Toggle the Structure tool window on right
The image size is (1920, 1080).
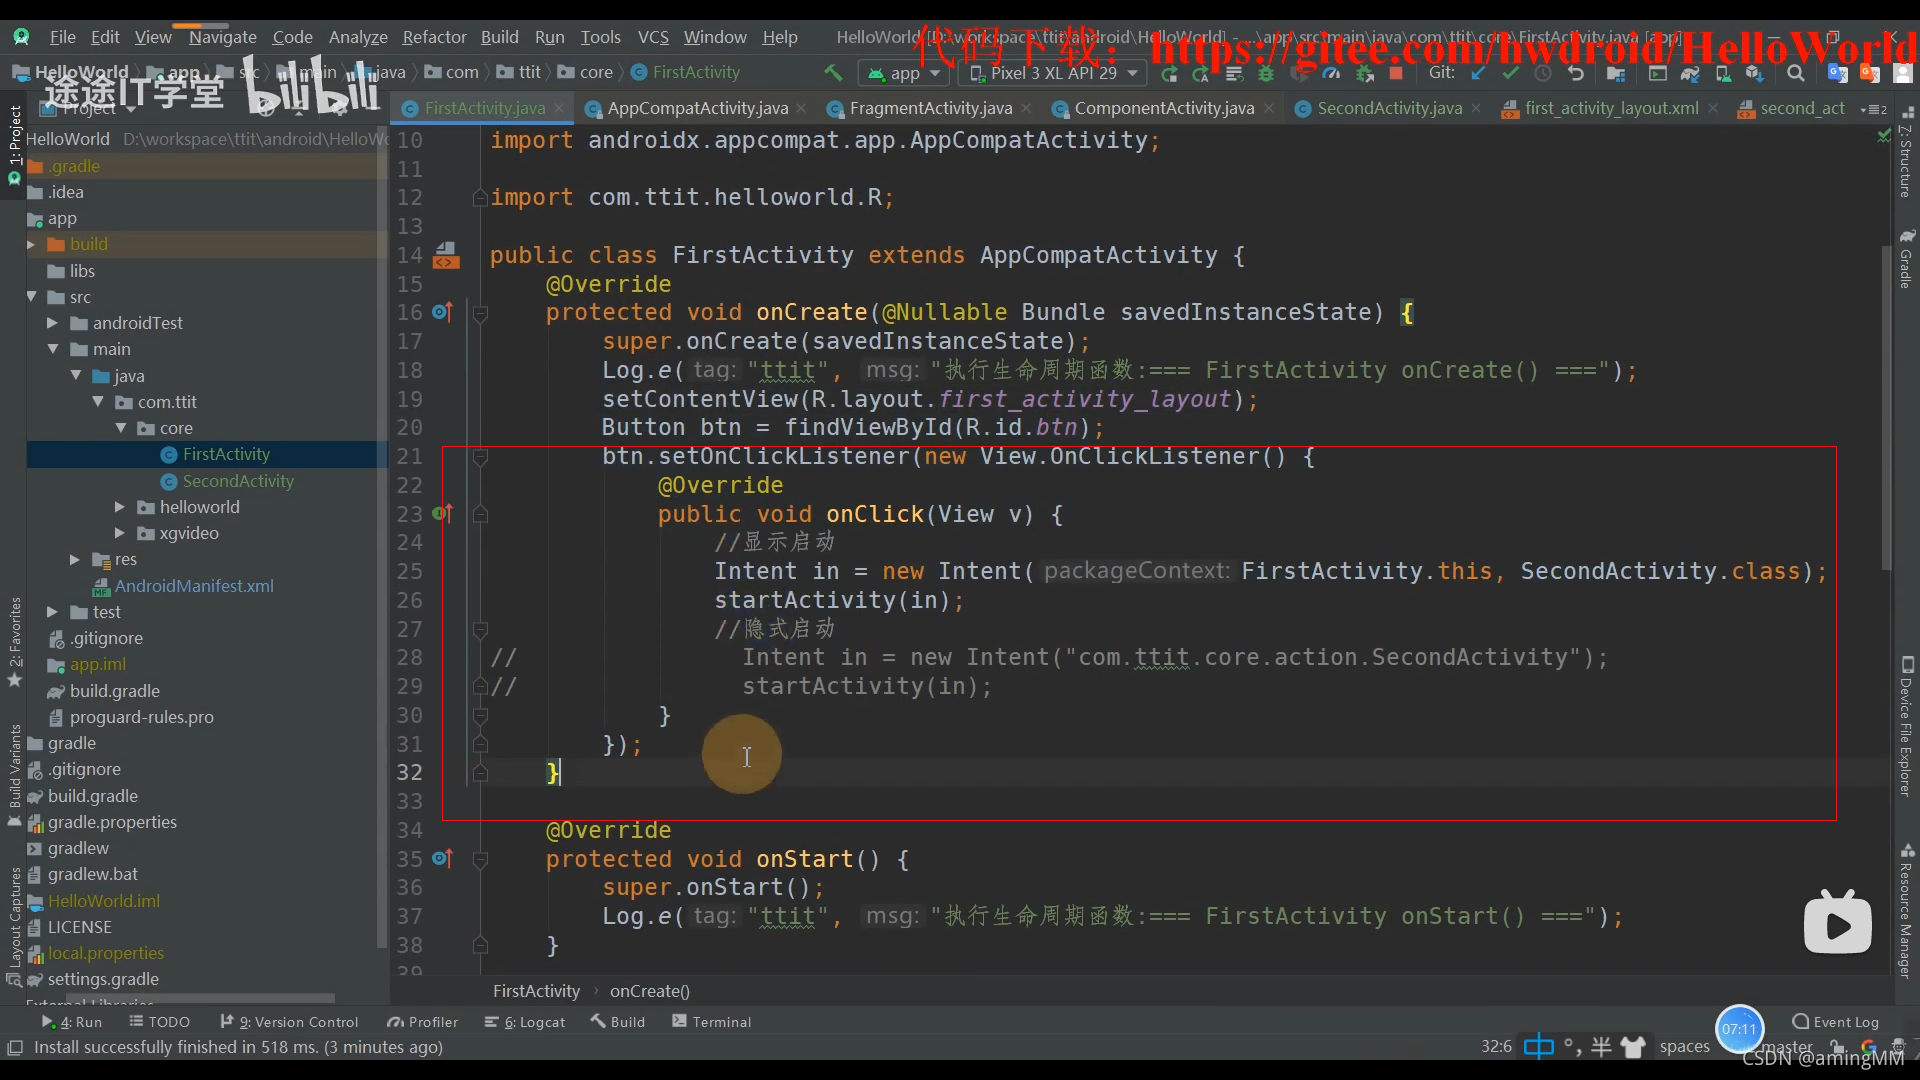tap(1907, 153)
